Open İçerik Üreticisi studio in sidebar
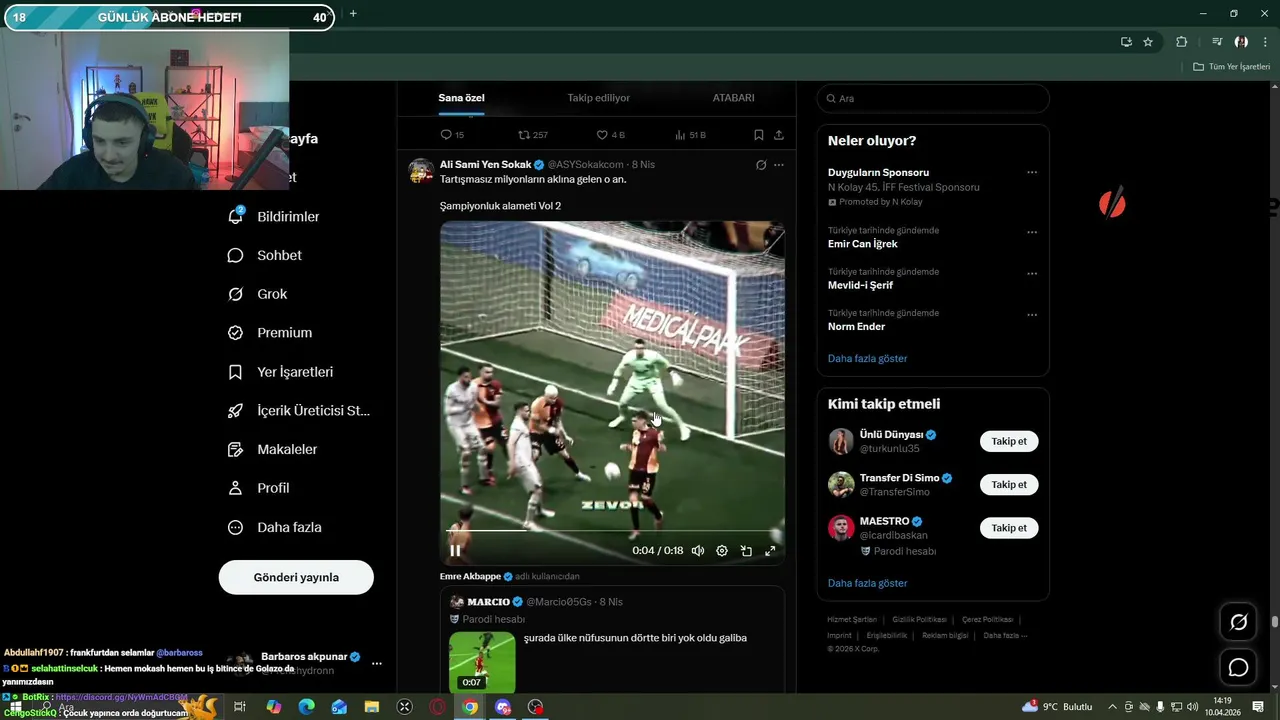 (x=299, y=411)
